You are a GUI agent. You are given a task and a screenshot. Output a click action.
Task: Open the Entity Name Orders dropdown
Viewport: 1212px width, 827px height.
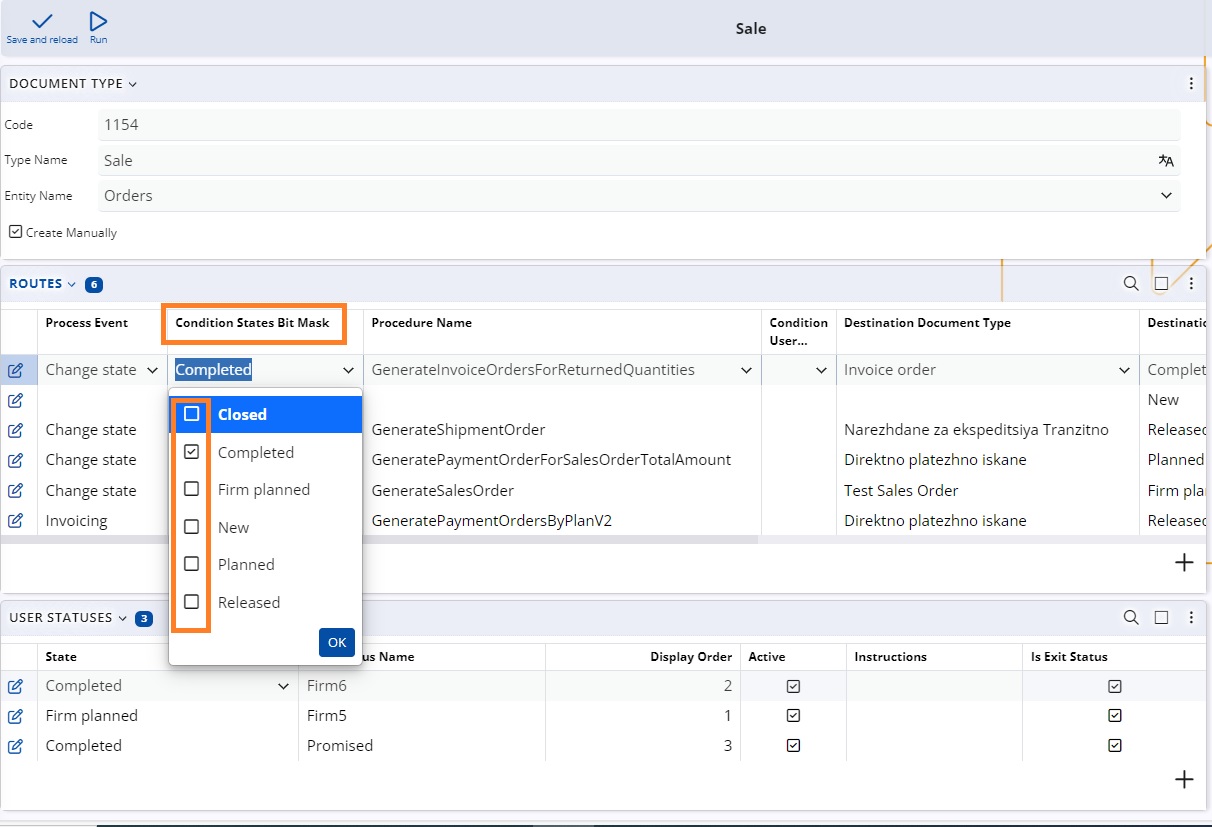tap(1166, 196)
